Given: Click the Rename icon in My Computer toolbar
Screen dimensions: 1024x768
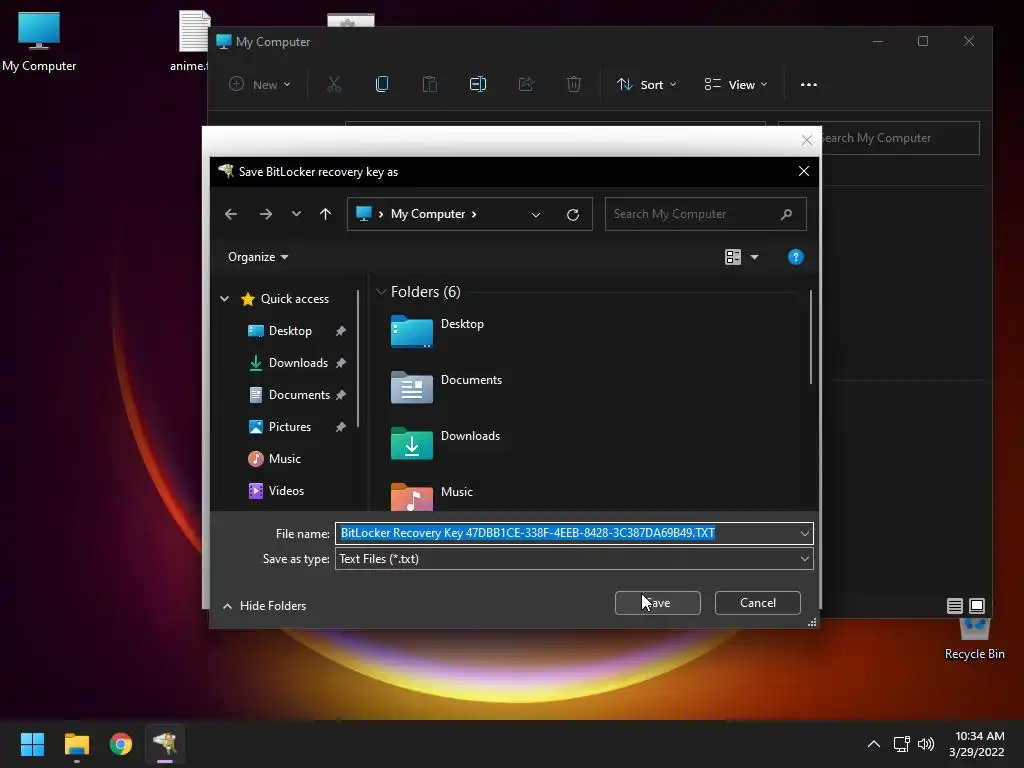Looking at the screenshot, I should point(477,84).
